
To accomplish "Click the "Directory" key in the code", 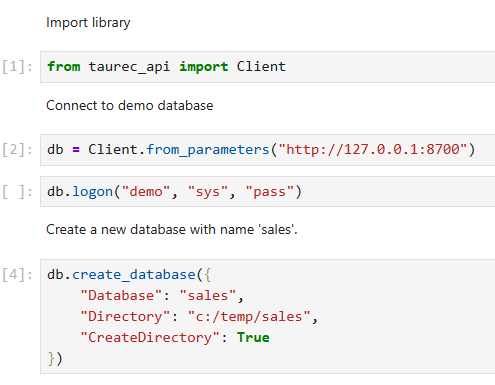I will tap(125, 317).
